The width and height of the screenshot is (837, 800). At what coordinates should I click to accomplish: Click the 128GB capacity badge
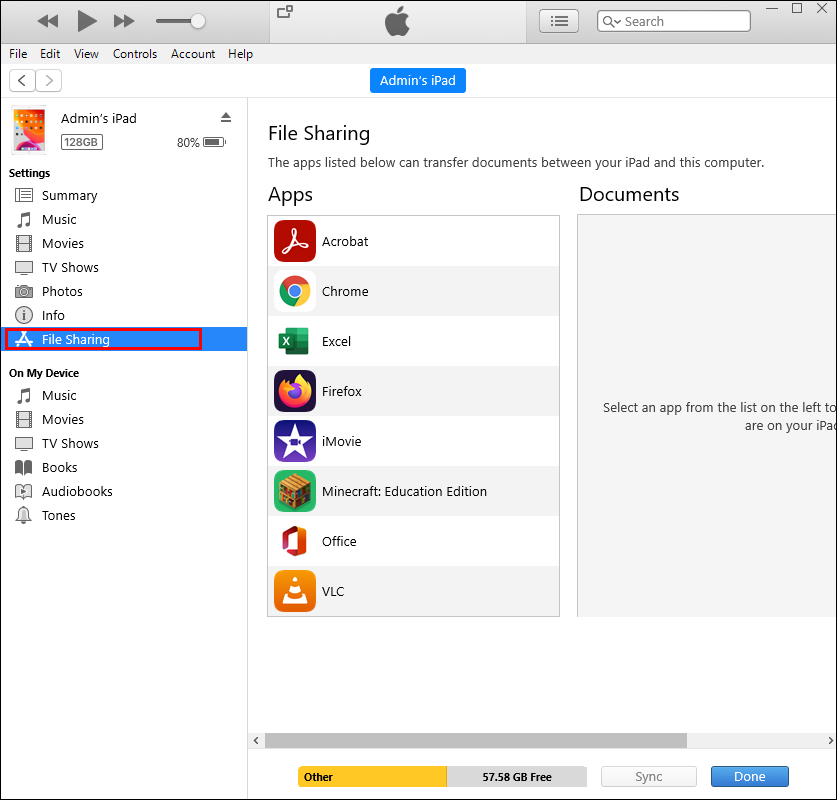coord(82,142)
